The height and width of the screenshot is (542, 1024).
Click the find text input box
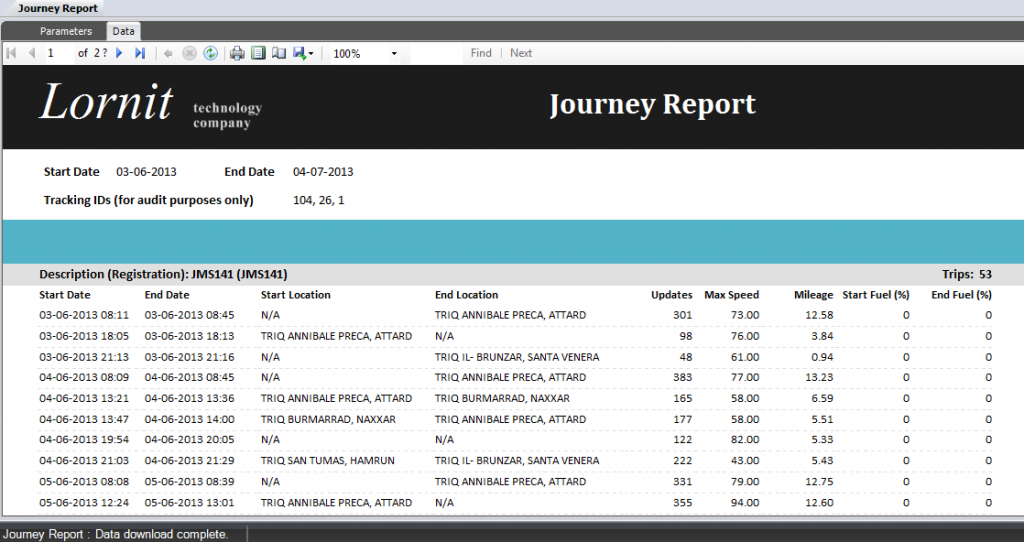[x=436, y=53]
